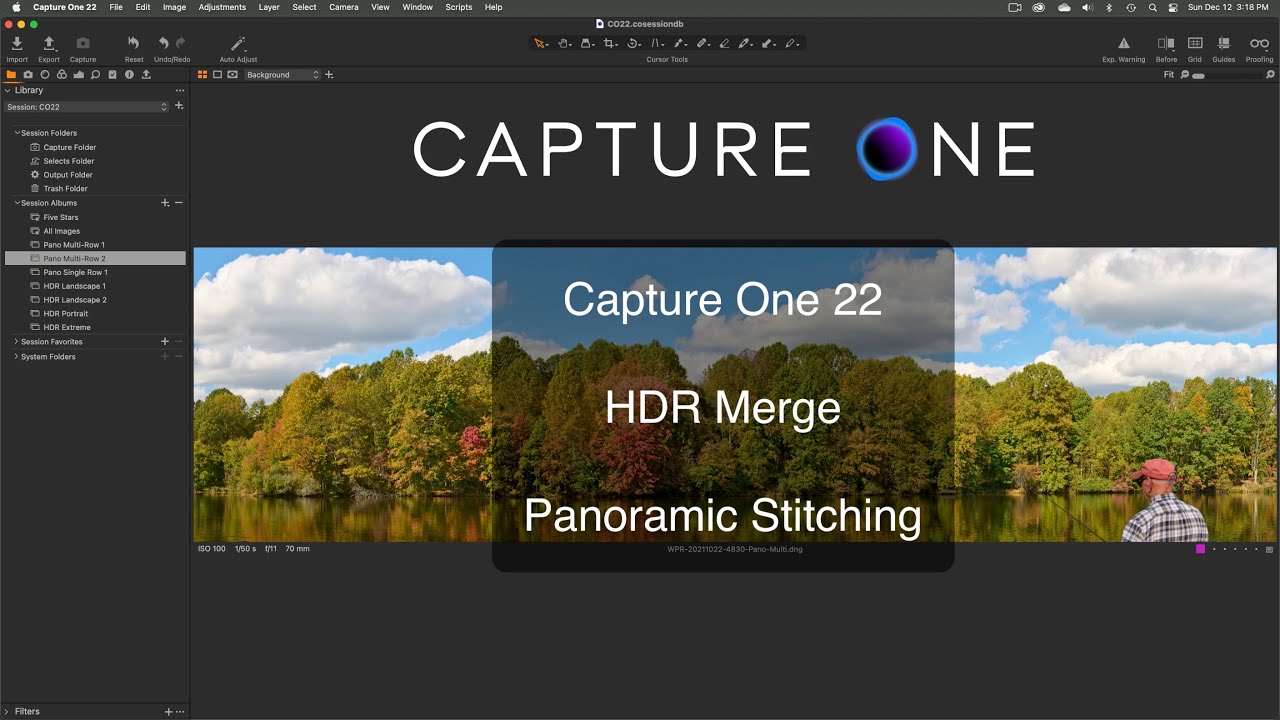Toggle the Grid overlay

tap(1195, 43)
